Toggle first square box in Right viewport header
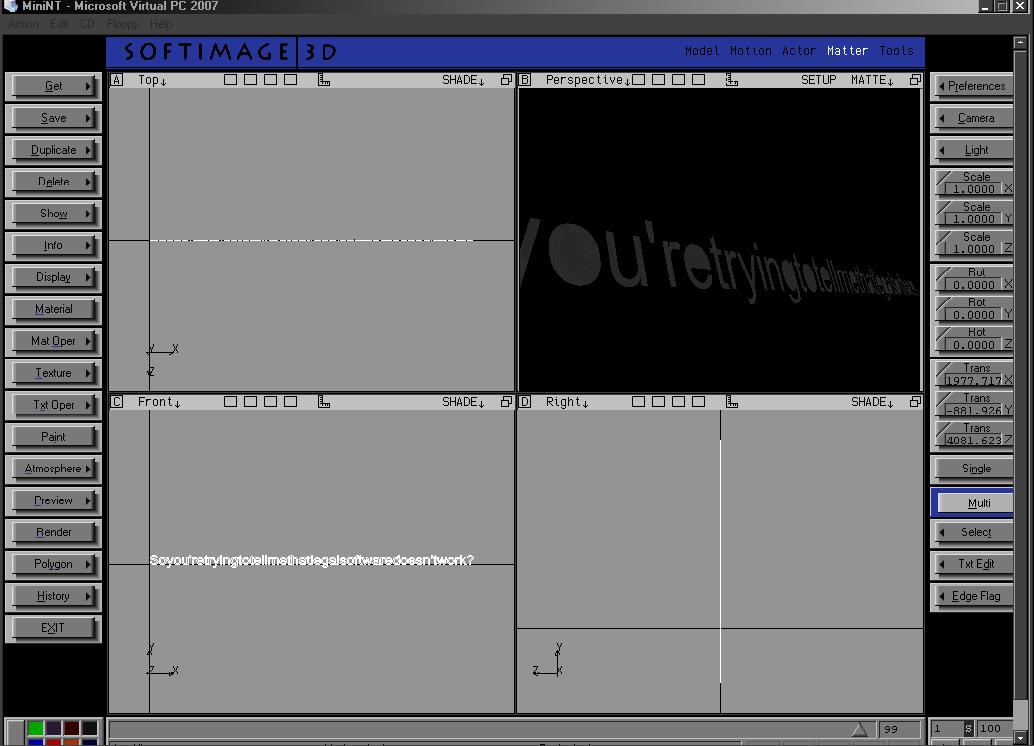The height and width of the screenshot is (746, 1034). (638, 402)
